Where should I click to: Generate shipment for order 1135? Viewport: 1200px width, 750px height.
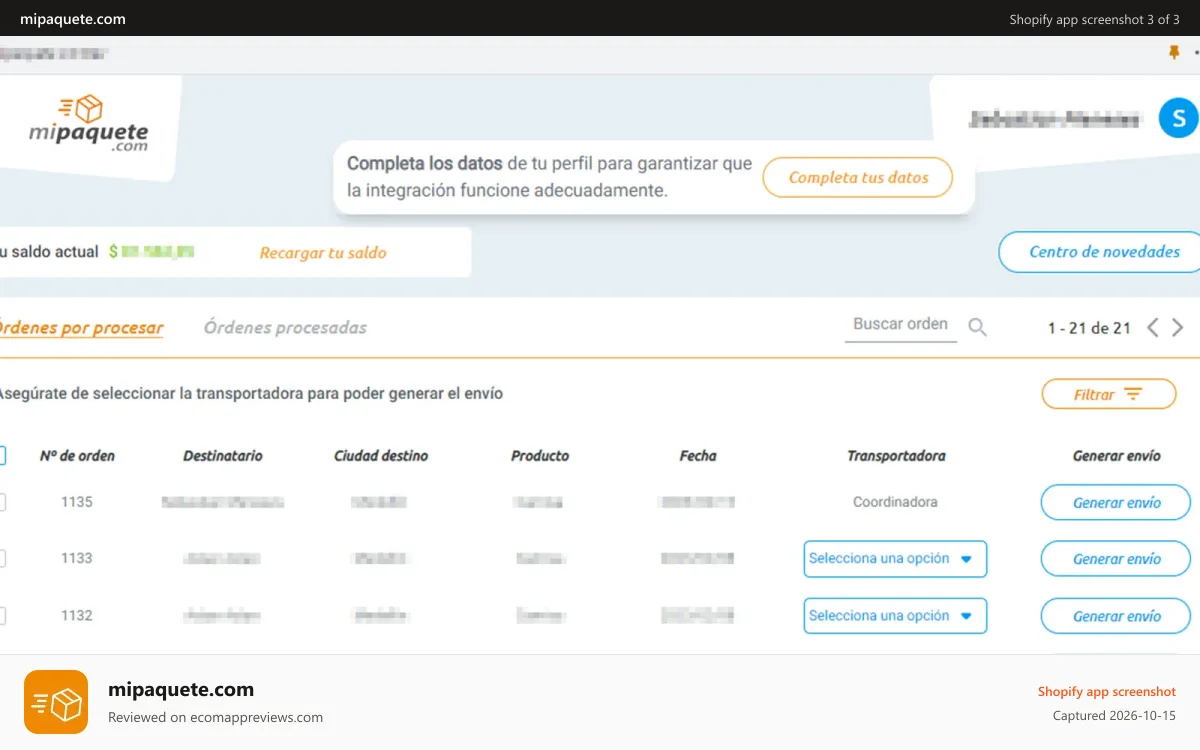(x=1116, y=503)
